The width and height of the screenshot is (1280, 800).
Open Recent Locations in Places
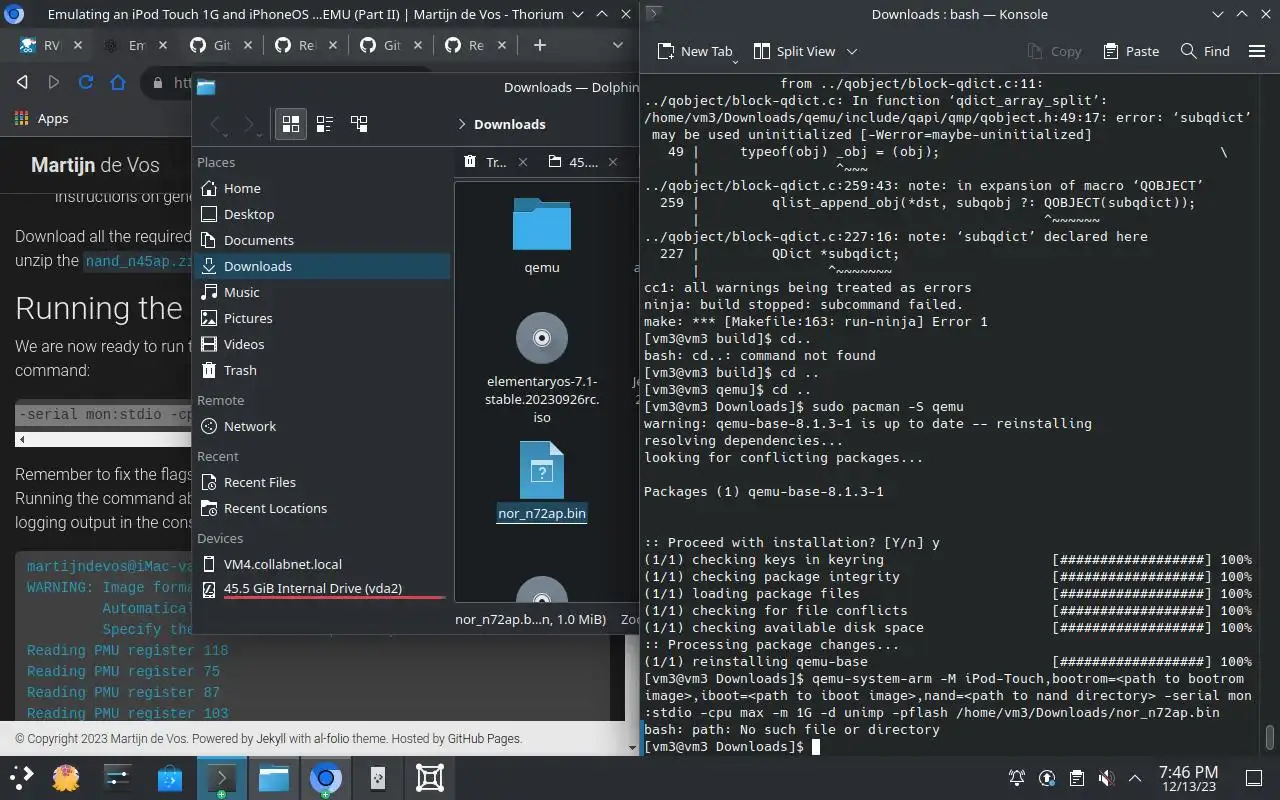(321, 508)
